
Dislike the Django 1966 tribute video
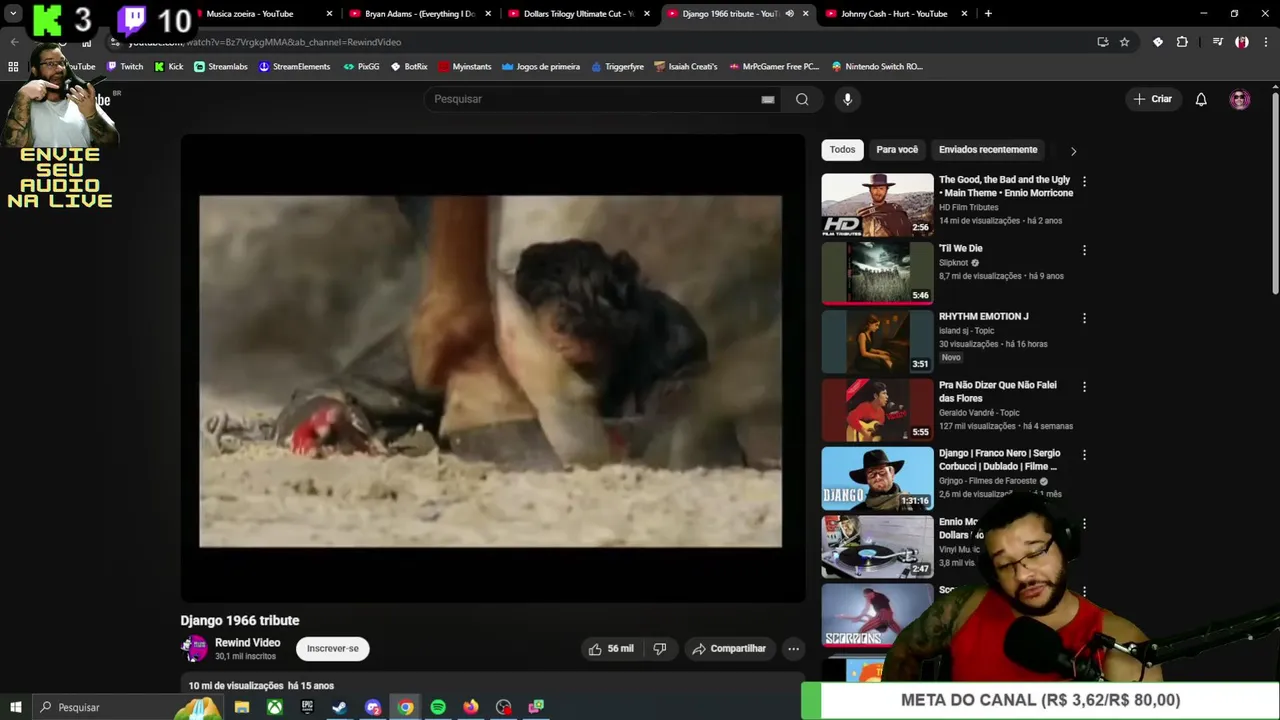coord(659,649)
